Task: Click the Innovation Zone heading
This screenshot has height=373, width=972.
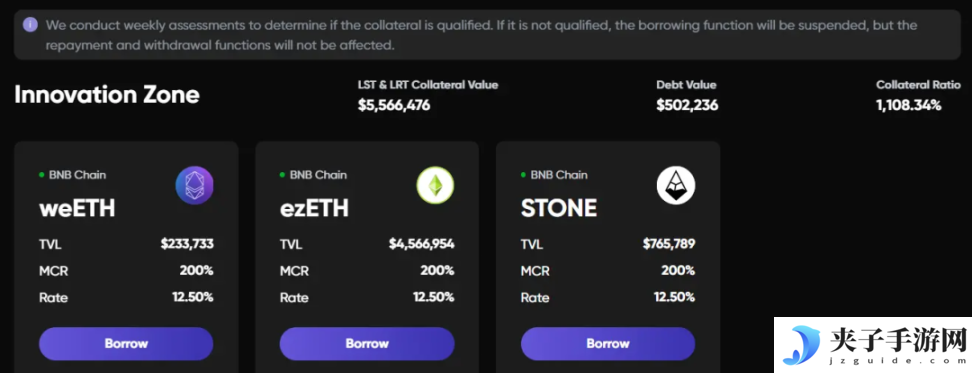Action: (x=107, y=95)
